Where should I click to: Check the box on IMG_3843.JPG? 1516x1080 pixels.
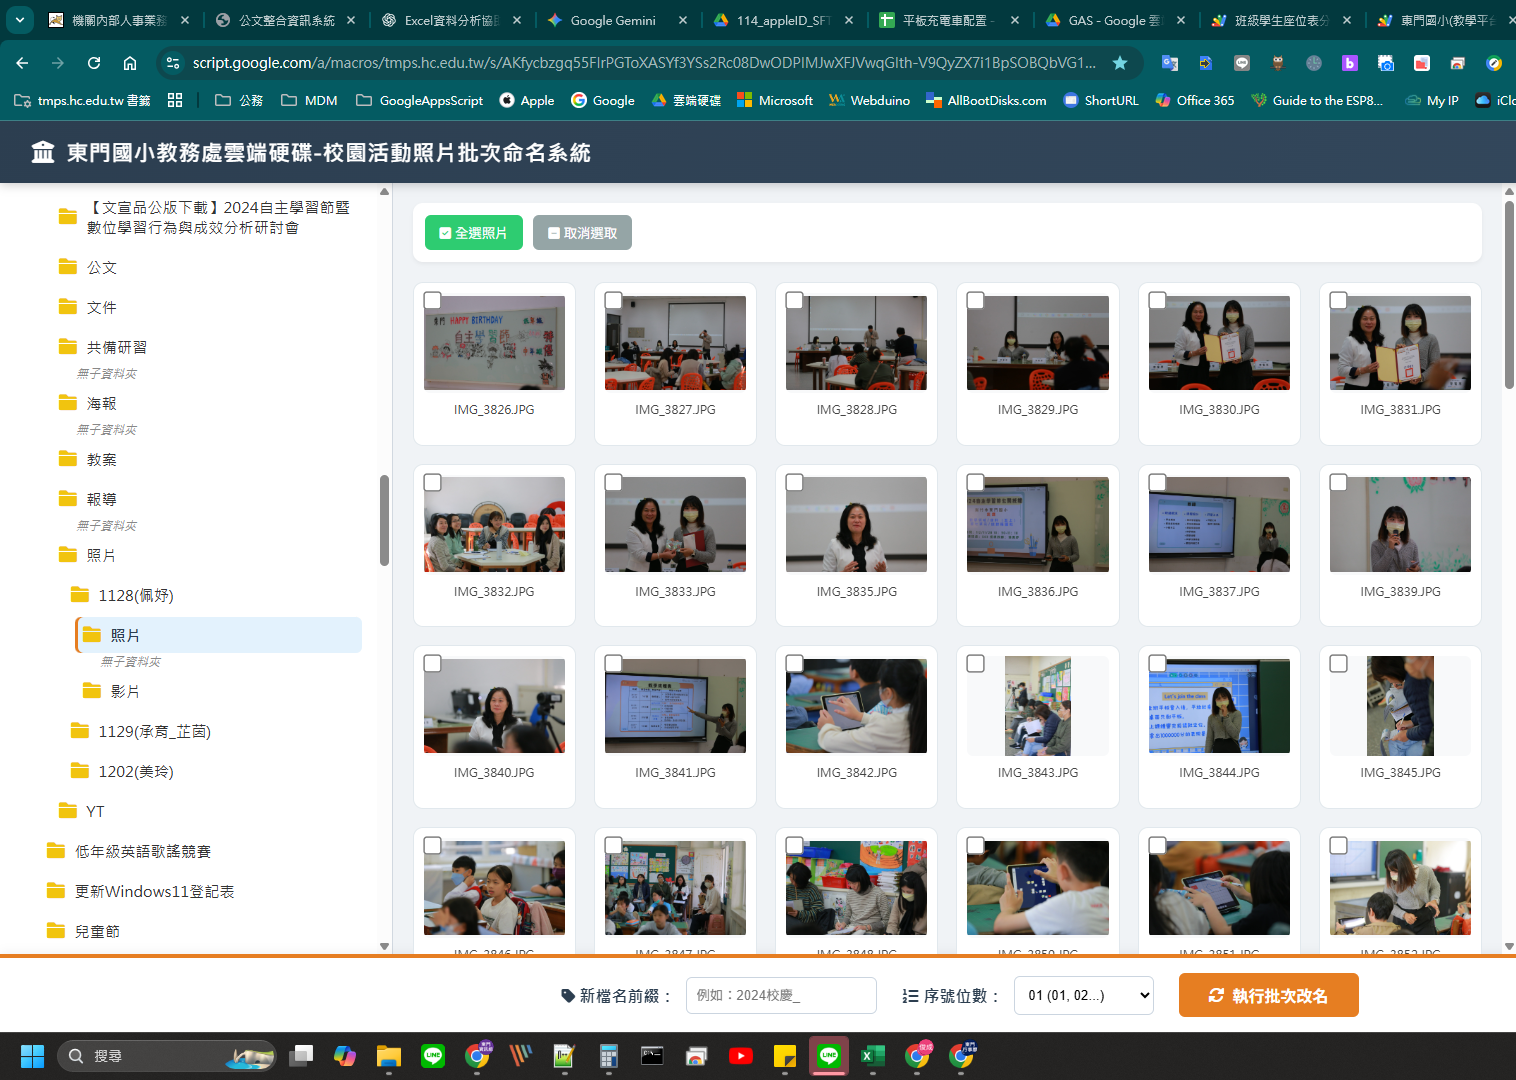tap(976, 664)
